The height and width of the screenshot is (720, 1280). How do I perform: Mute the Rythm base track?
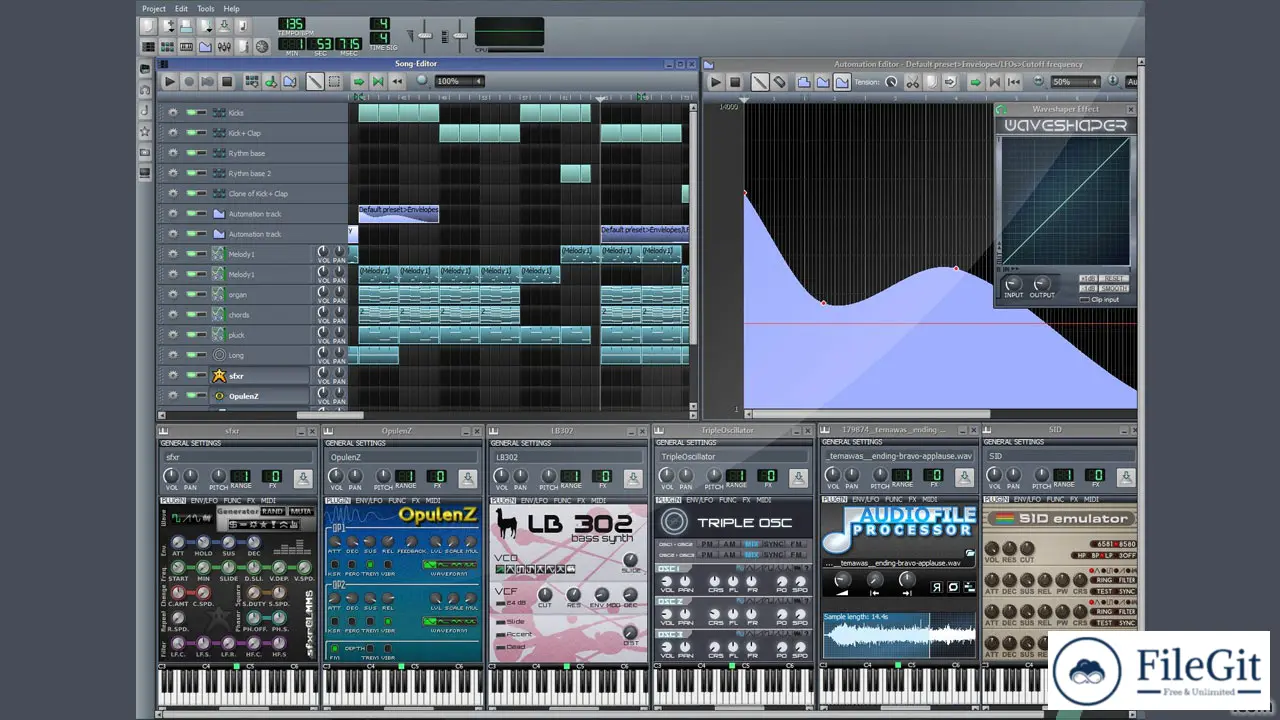[x=190, y=153]
